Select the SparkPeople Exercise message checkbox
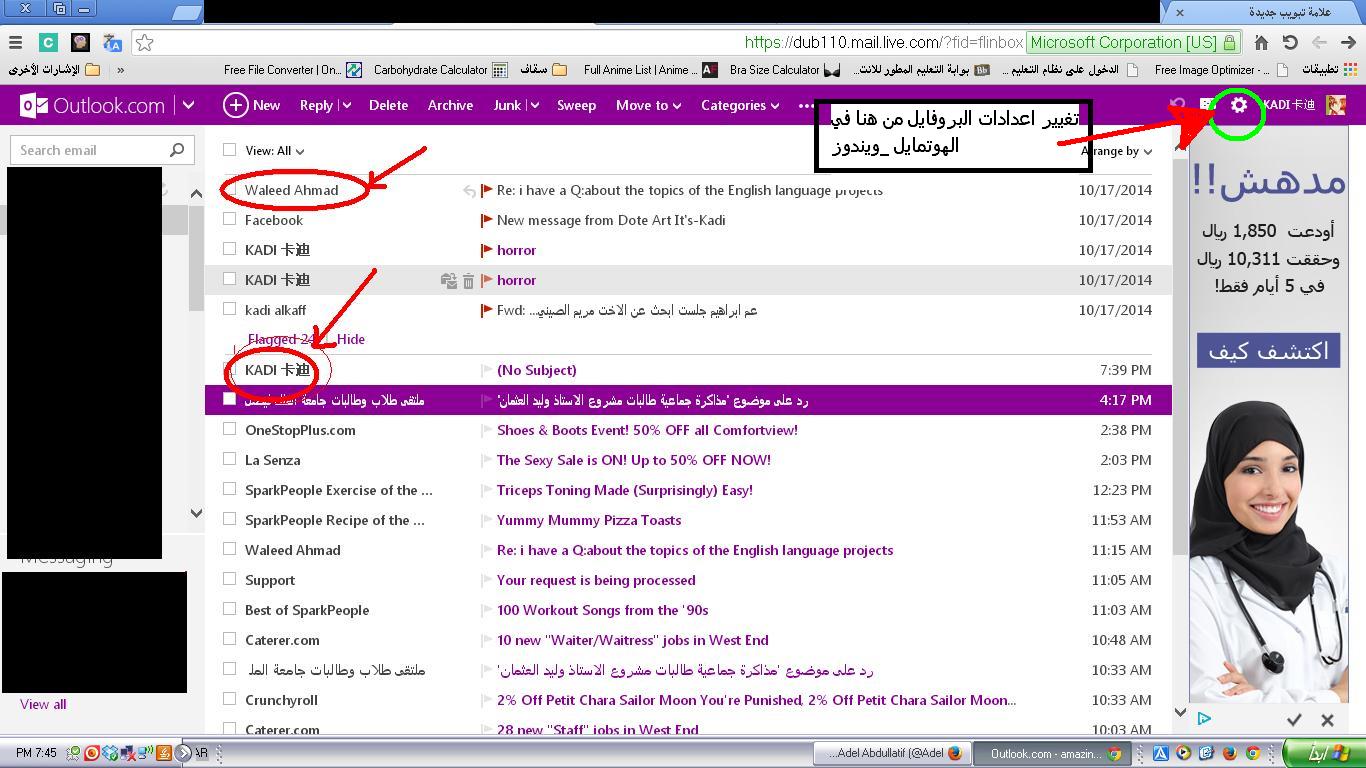The image size is (1366, 768). (x=230, y=489)
